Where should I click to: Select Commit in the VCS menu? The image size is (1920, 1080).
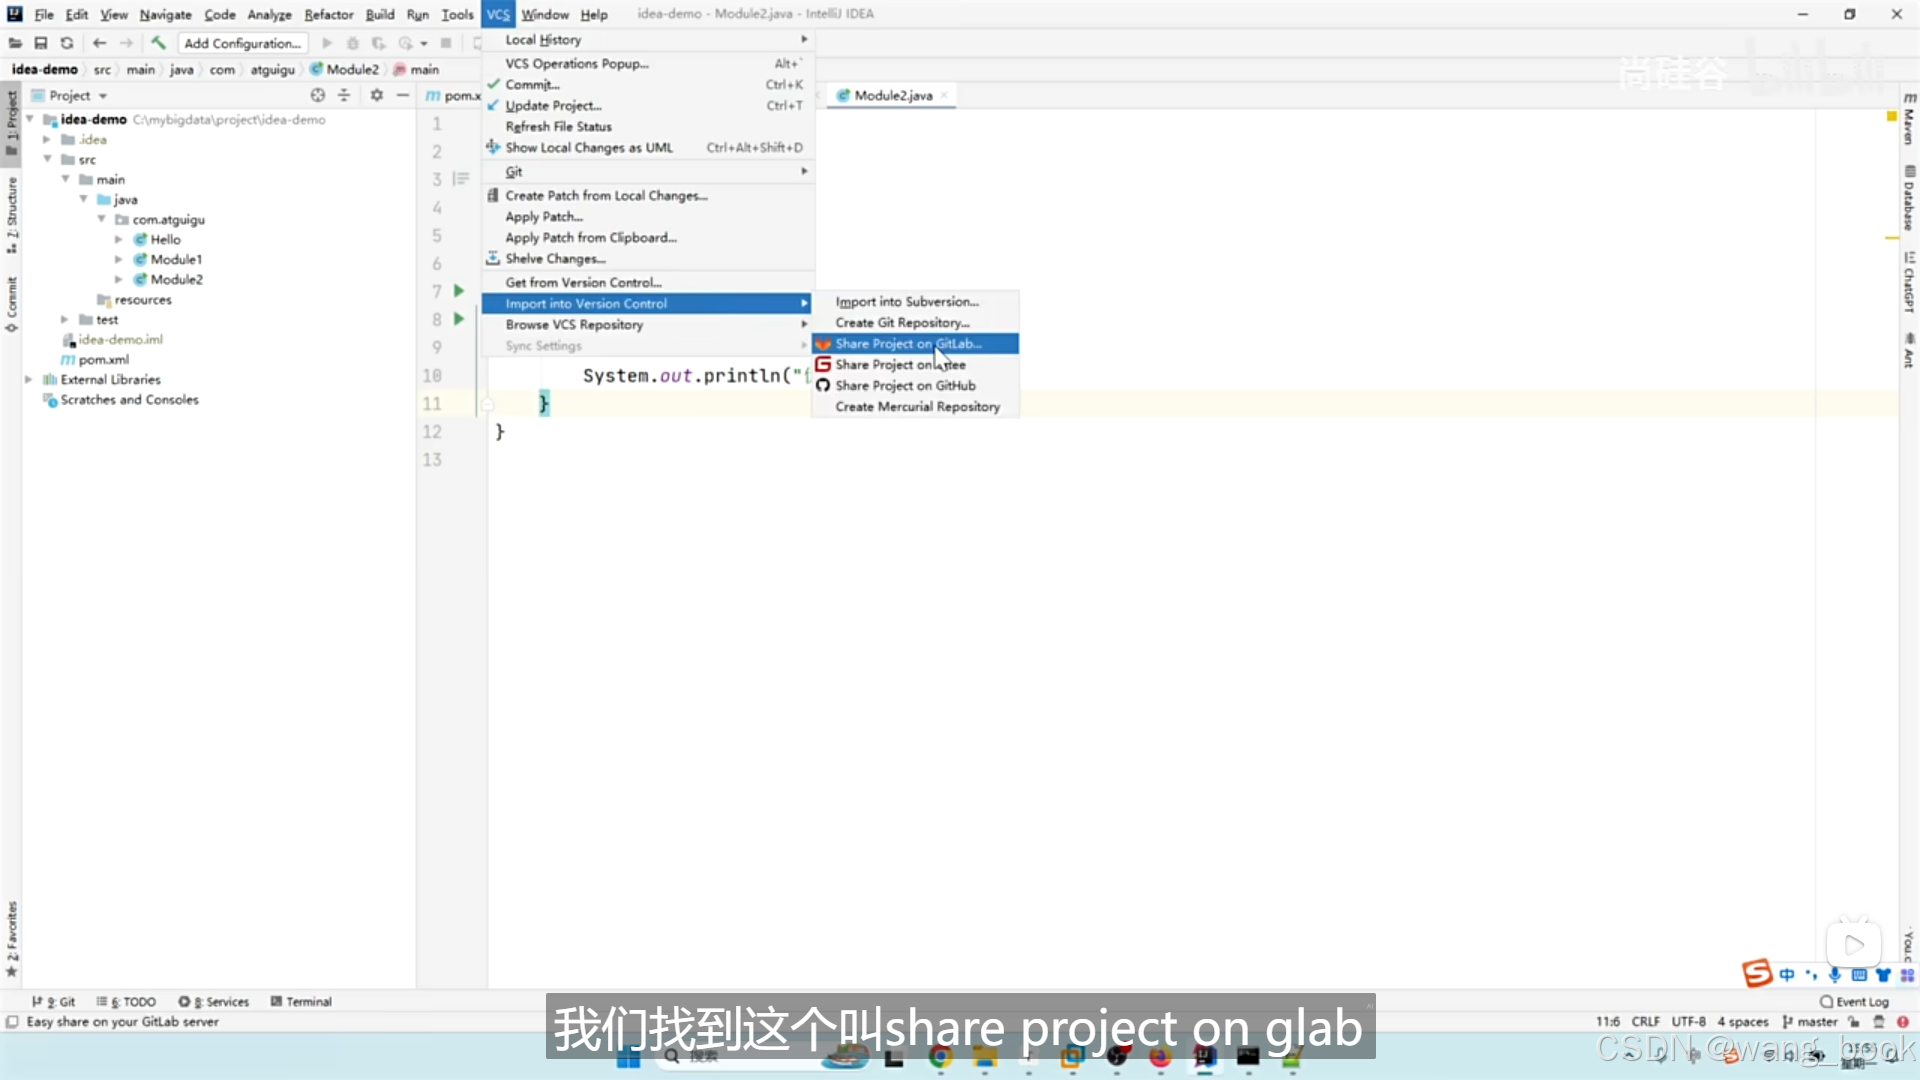point(647,85)
